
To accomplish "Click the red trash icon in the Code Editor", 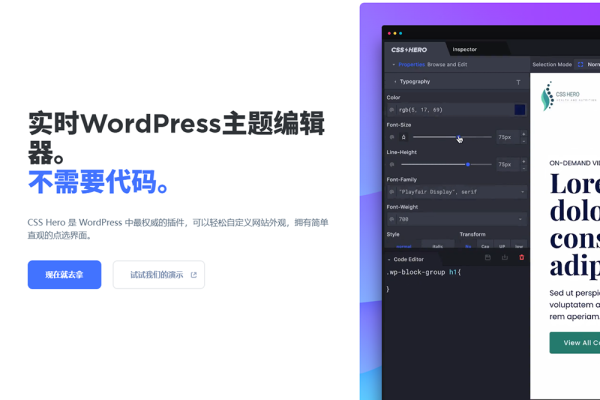I will (522, 258).
